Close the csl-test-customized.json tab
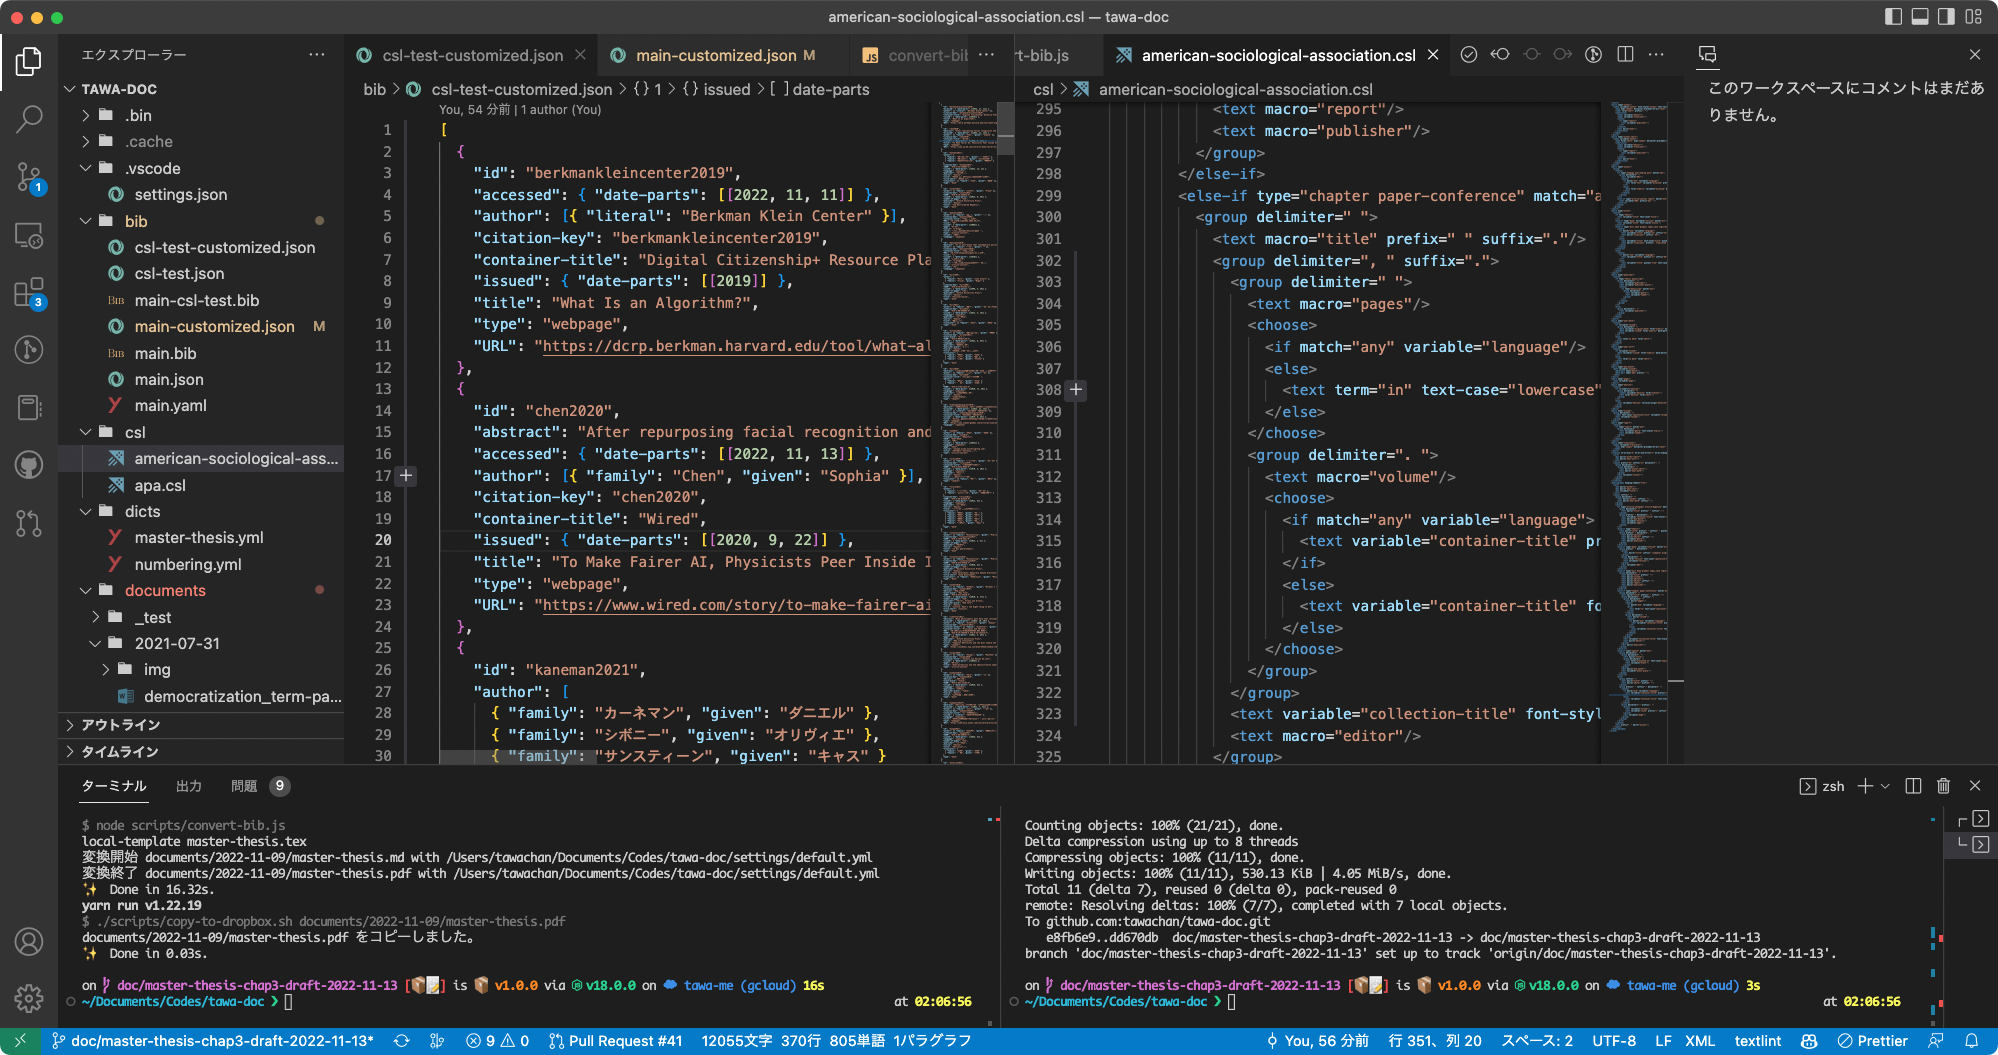The image size is (1998, 1055). click(x=580, y=55)
